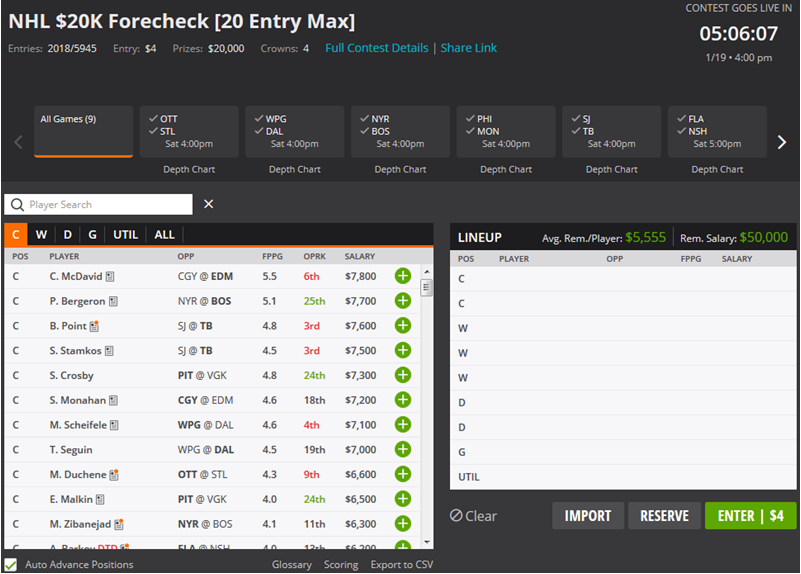Select the OTT vs STL game filter
Viewport: 801px width, 574px height.
(188, 131)
